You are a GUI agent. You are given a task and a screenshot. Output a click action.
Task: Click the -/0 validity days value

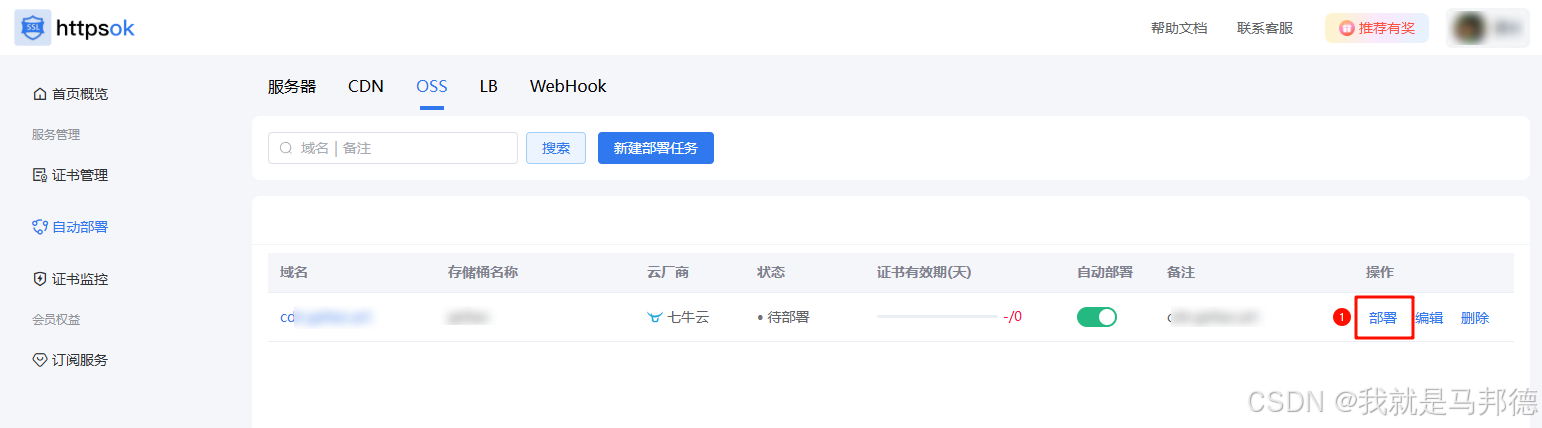tap(1012, 317)
